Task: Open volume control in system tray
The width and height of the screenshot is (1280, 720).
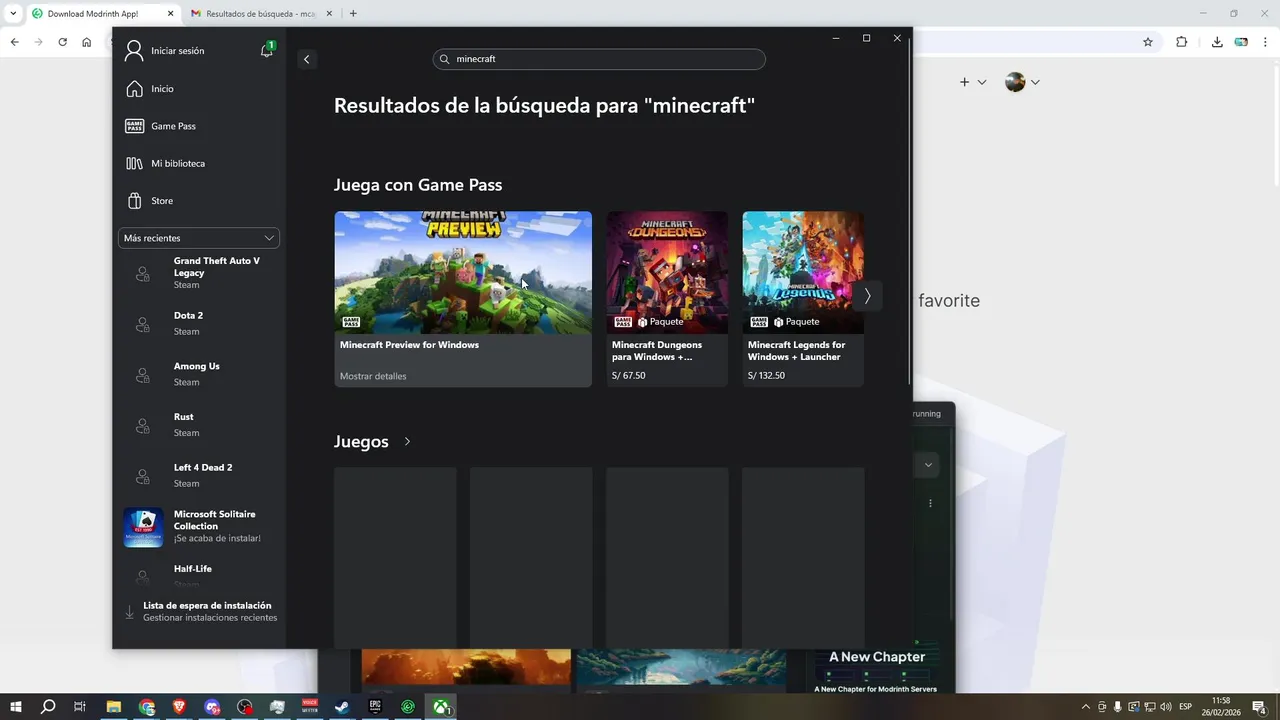Action: coord(1166,707)
